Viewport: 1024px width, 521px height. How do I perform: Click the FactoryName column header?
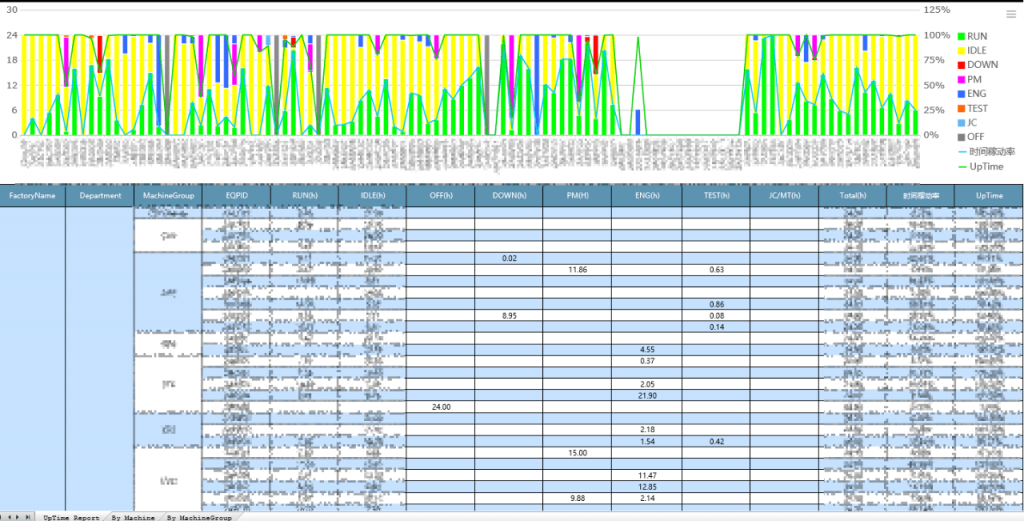pyautogui.click(x=33, y=195)
